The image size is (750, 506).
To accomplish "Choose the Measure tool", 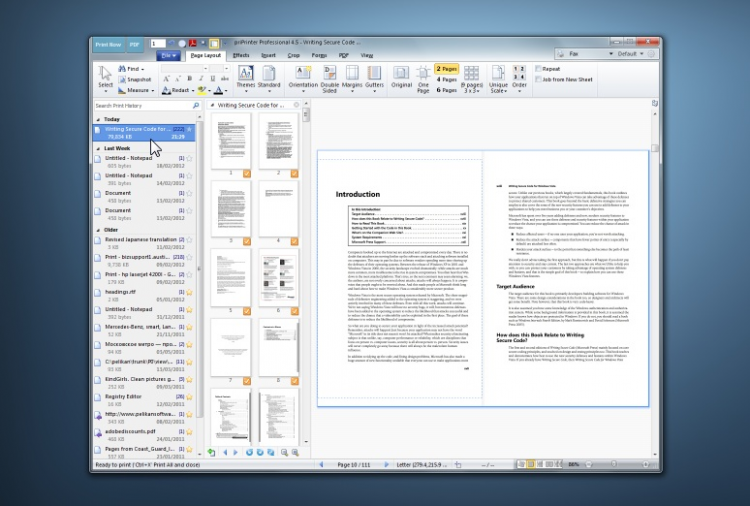I will [x=134, y=90].
